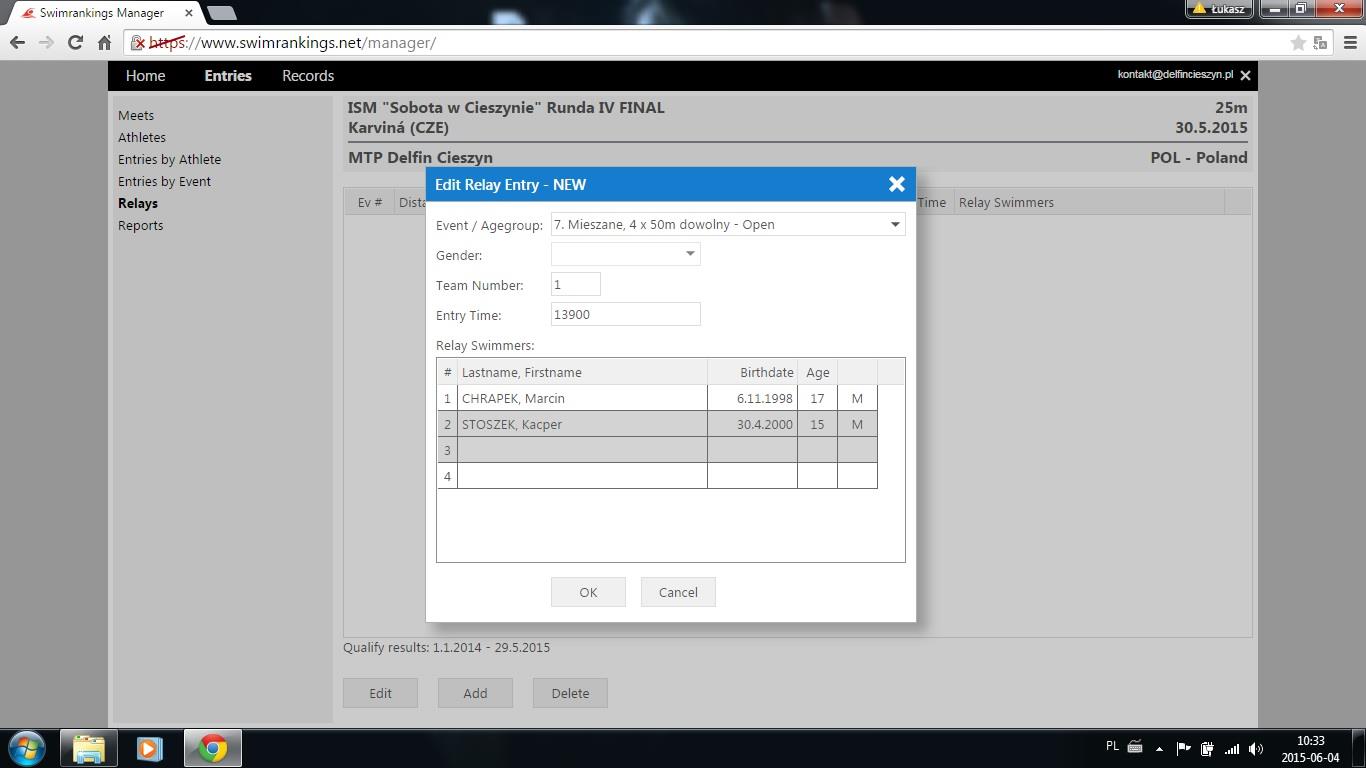Go to Meets in sidebar
1366x768 pixels.
coord(136,115)
